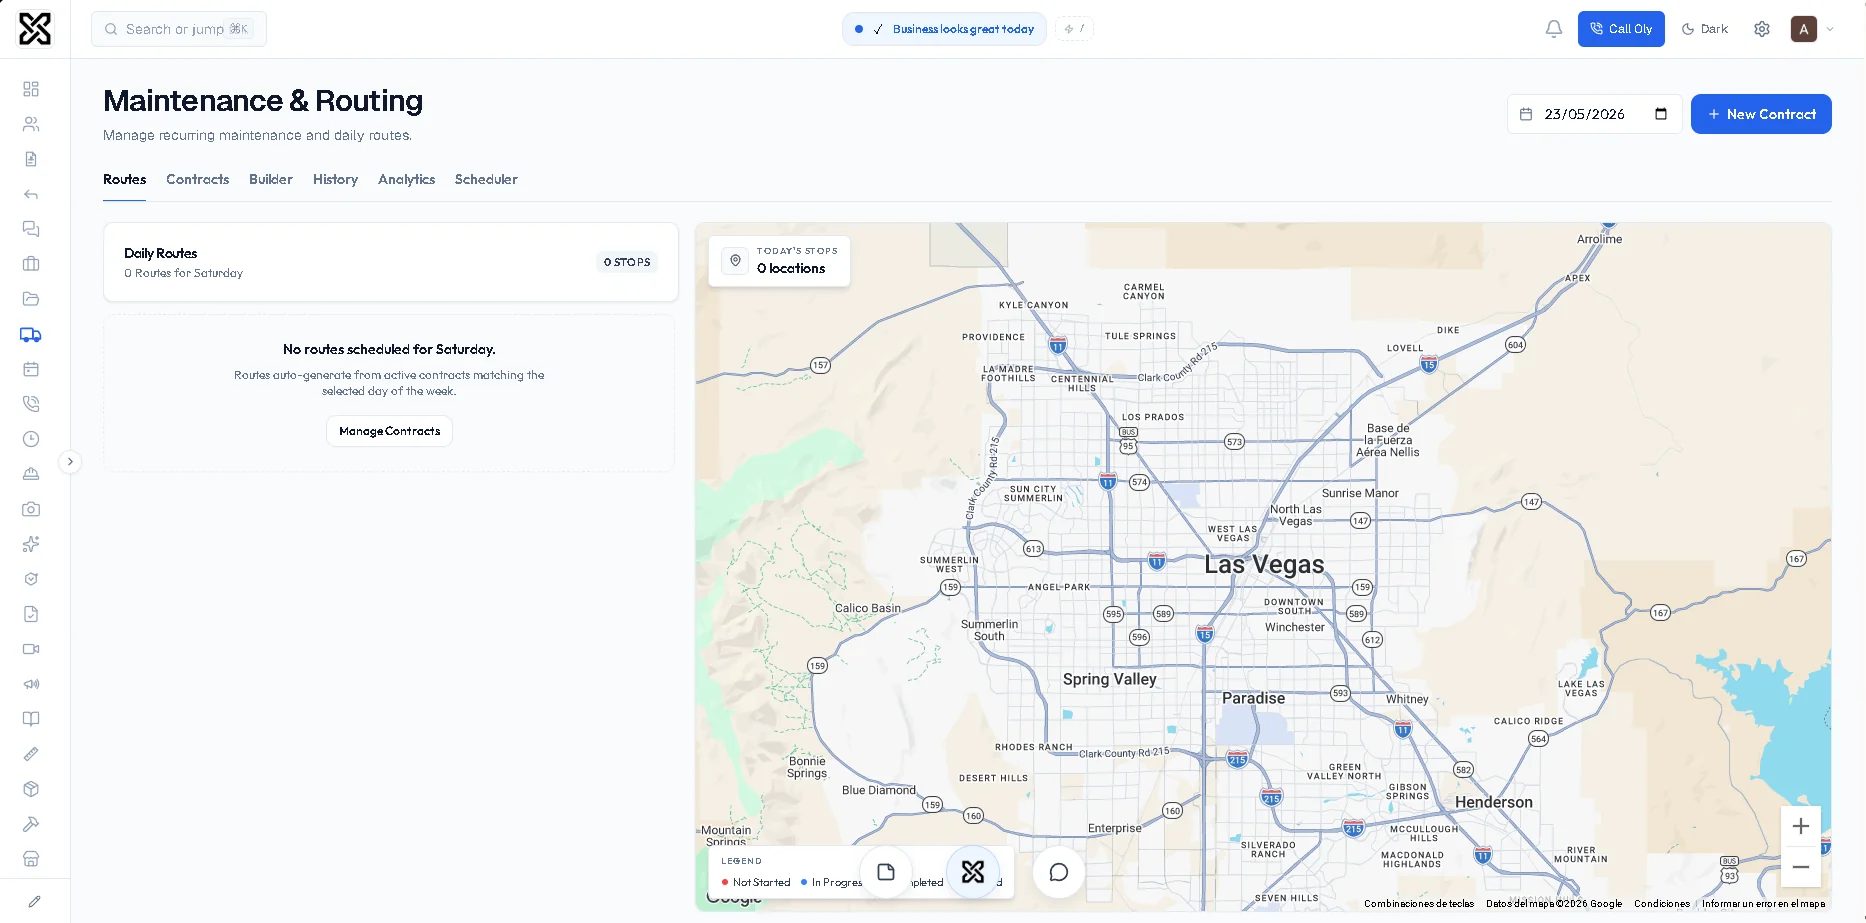Click the New Contract button
The image size is (1866, 923).
click(1761, 114)
